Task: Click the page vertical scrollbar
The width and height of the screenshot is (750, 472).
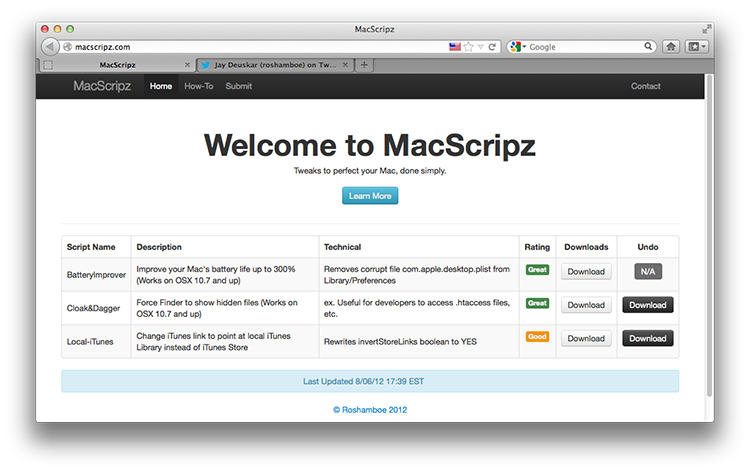Action: [710, 234]
